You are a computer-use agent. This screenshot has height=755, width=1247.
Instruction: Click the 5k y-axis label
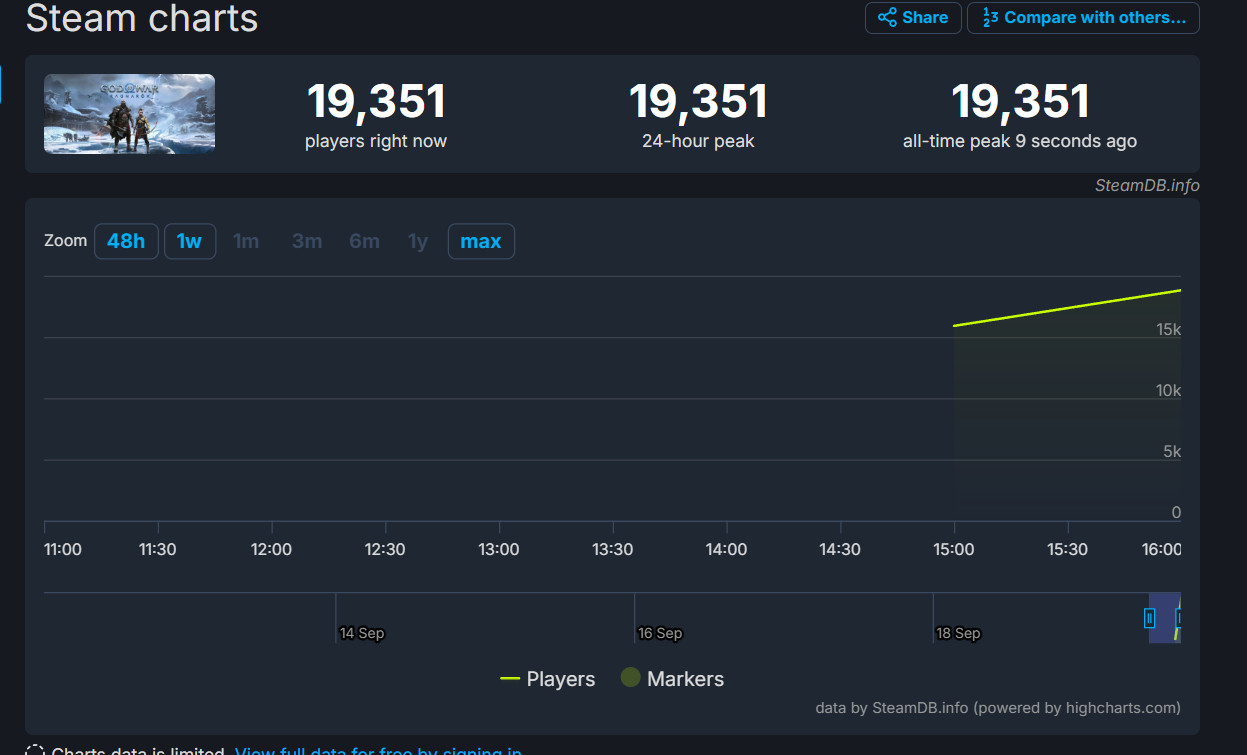coord(1172,451)
